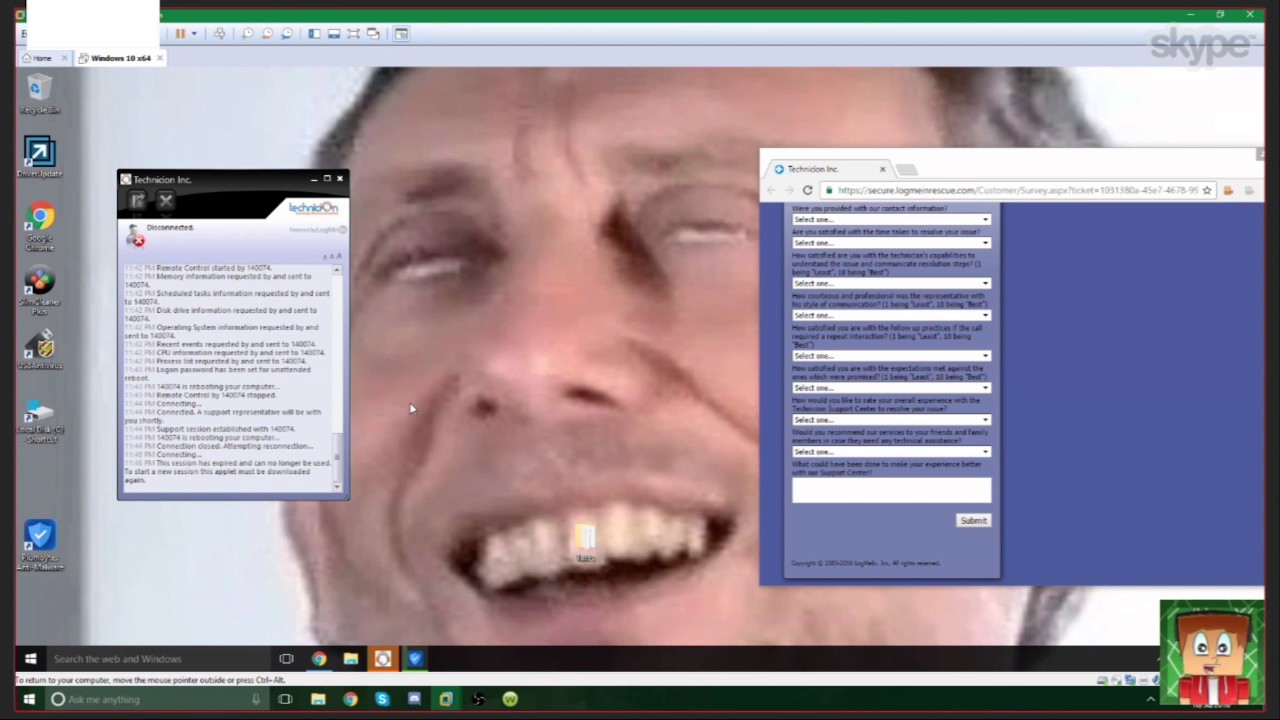
Task: Select the Technicion Inc. Chrome tab
Action: pyautogui.click(x=828, y=169)
